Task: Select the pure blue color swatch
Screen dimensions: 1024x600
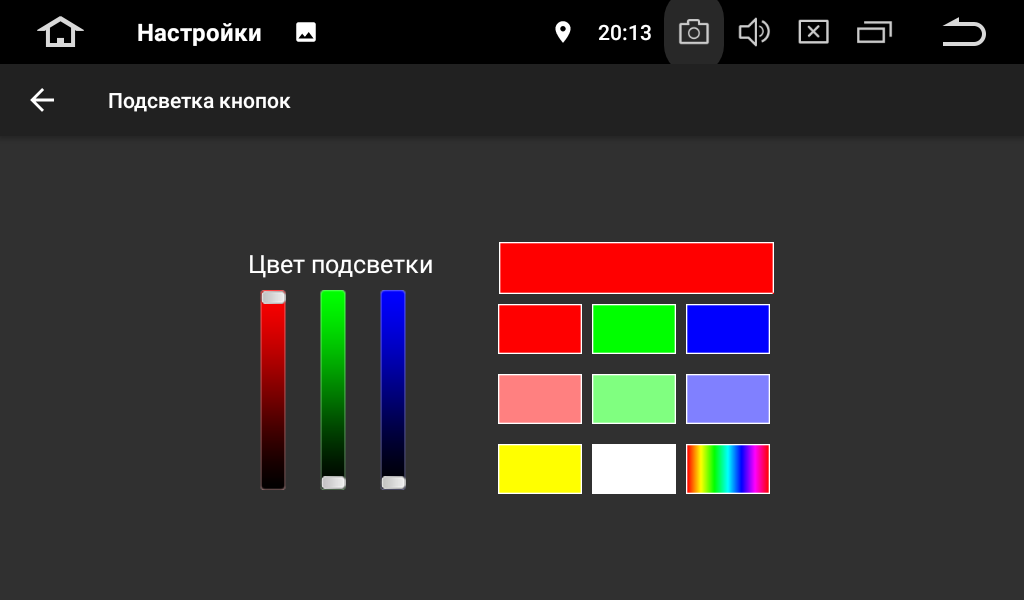Action: coord(728,329)
